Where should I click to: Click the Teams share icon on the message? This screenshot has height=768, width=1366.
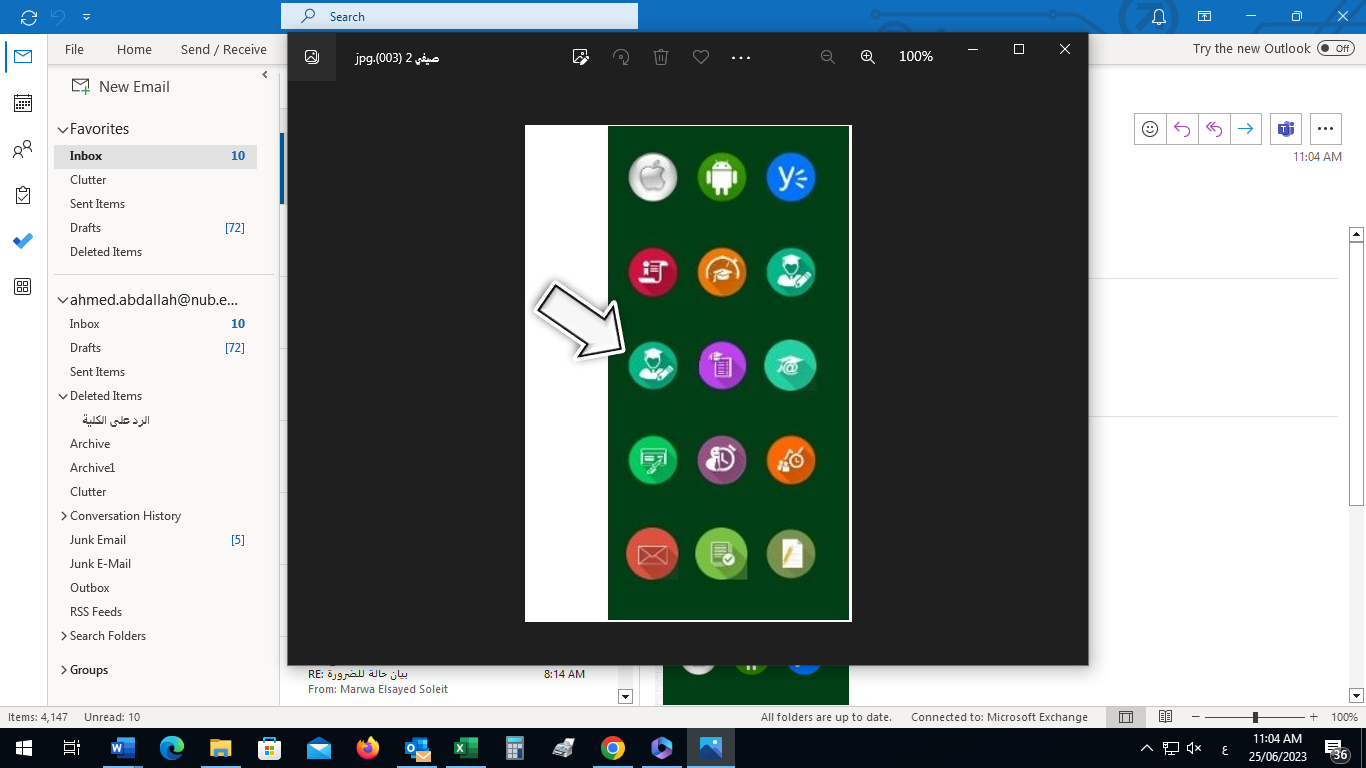[x=1285, y=129]
